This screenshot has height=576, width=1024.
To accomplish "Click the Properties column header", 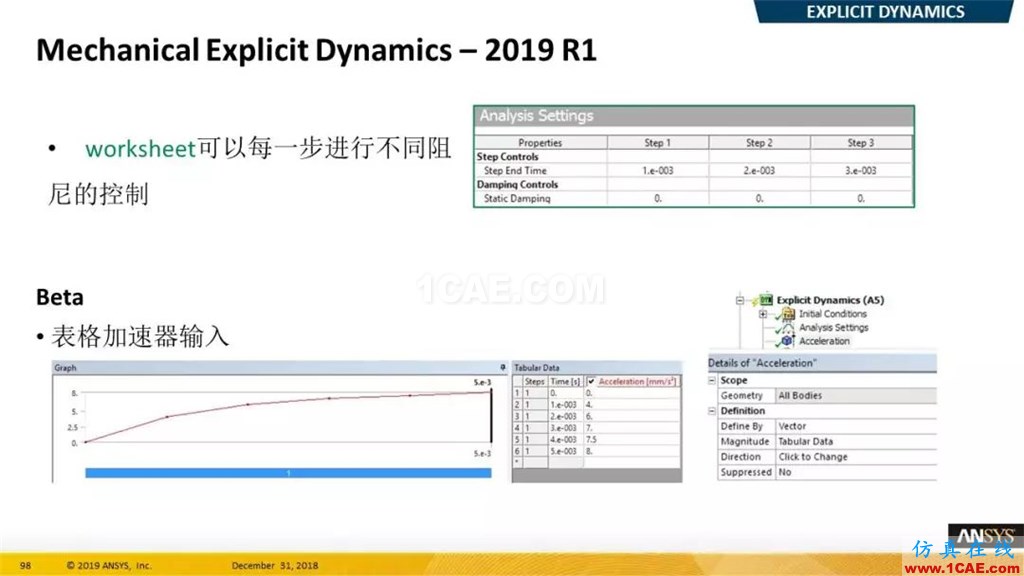I will point(540,142).
